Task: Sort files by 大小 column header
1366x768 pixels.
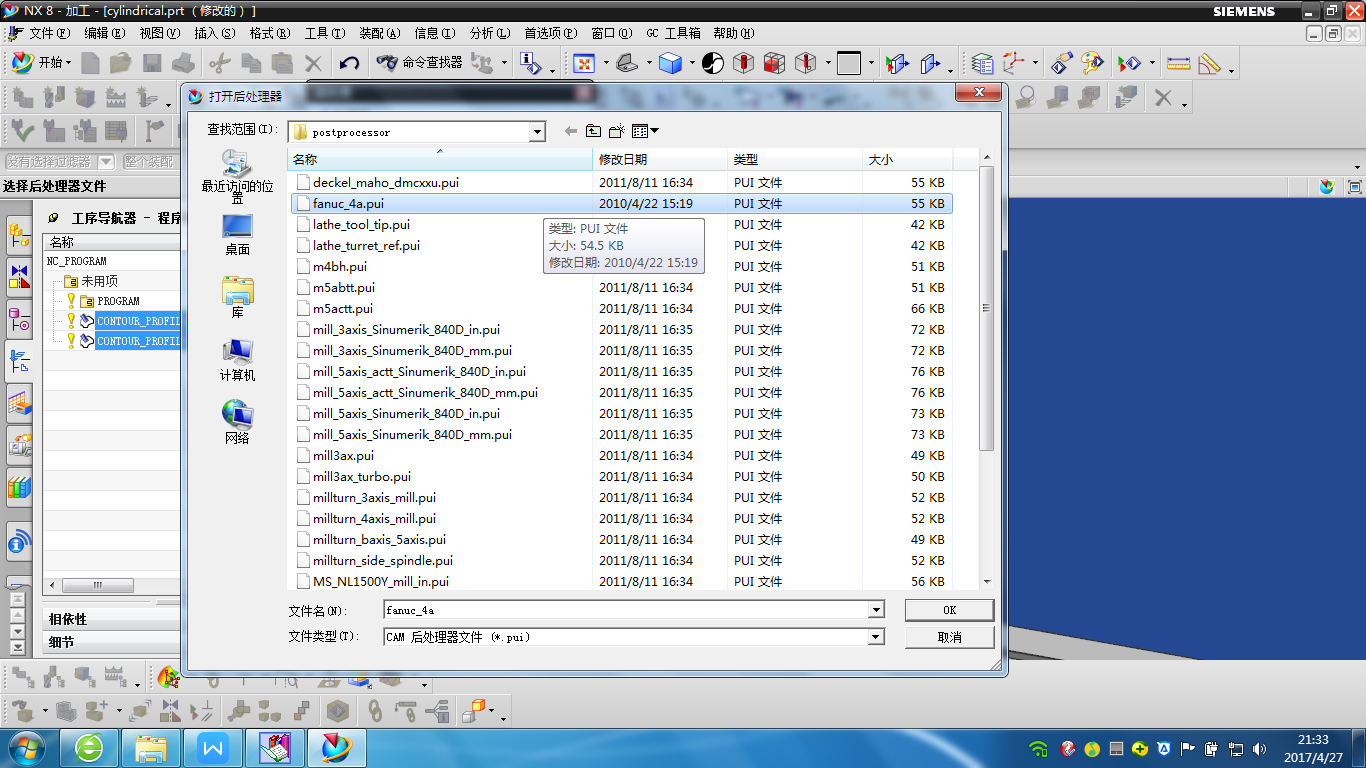Action: (x=907, y=159)
